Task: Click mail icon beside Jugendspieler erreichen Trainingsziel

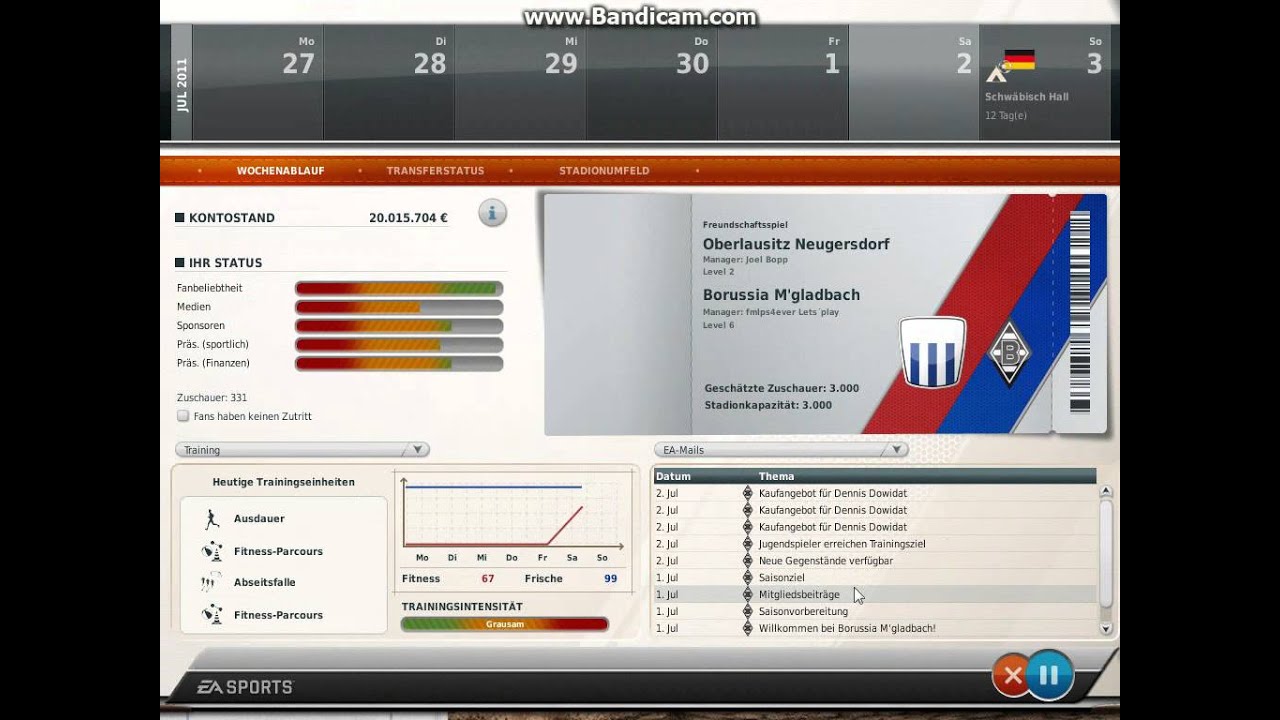Action: pos(747,544)
